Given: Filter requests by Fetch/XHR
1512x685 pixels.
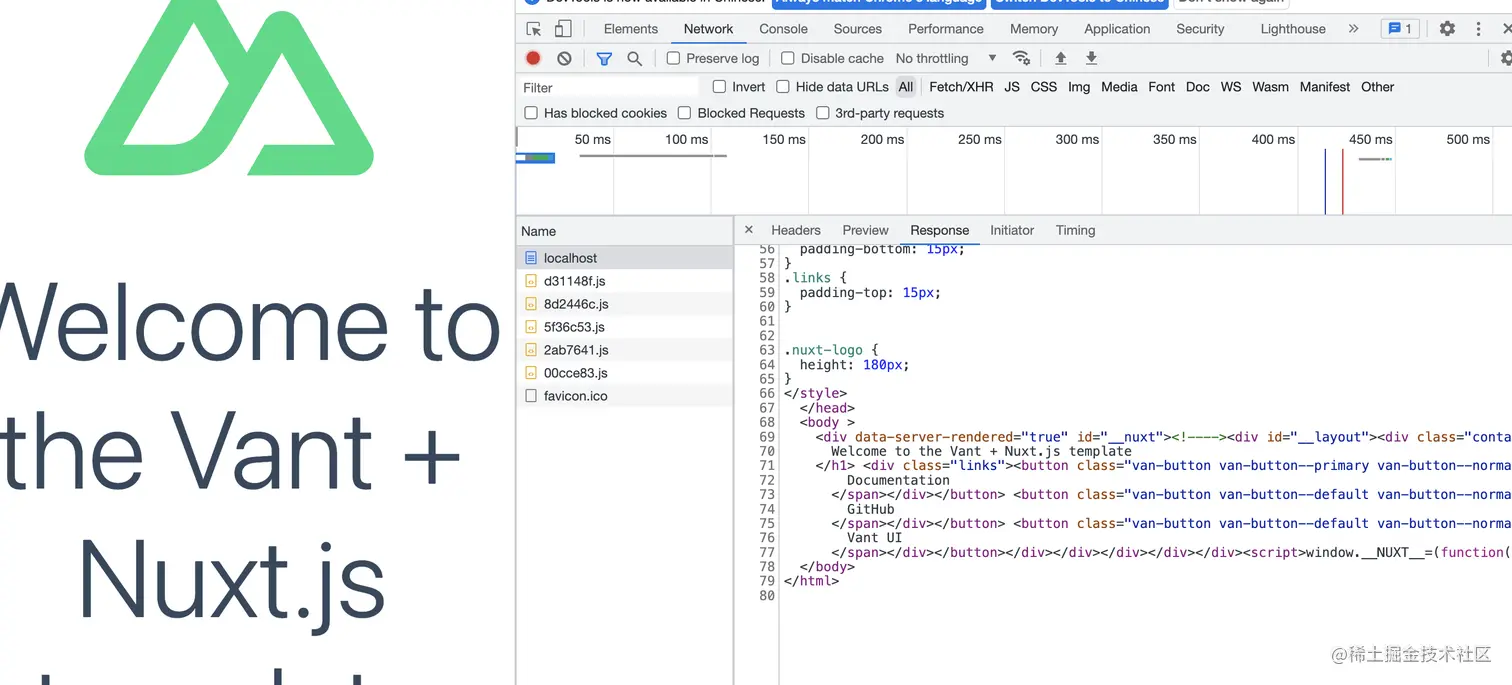Looking at the screenshot, I should [x=961, y=87].
